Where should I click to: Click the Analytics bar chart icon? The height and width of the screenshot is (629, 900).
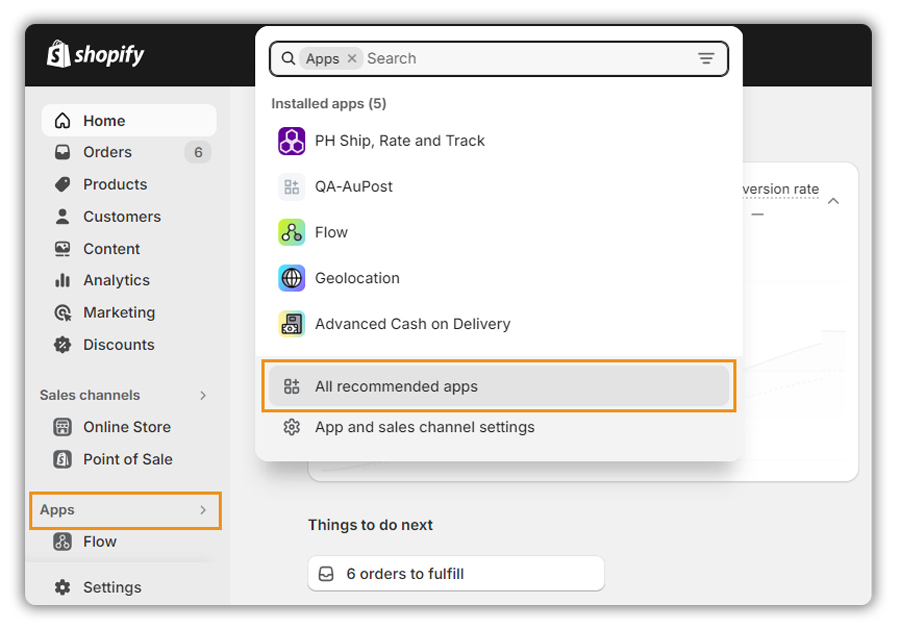click(x=63, y=280)
